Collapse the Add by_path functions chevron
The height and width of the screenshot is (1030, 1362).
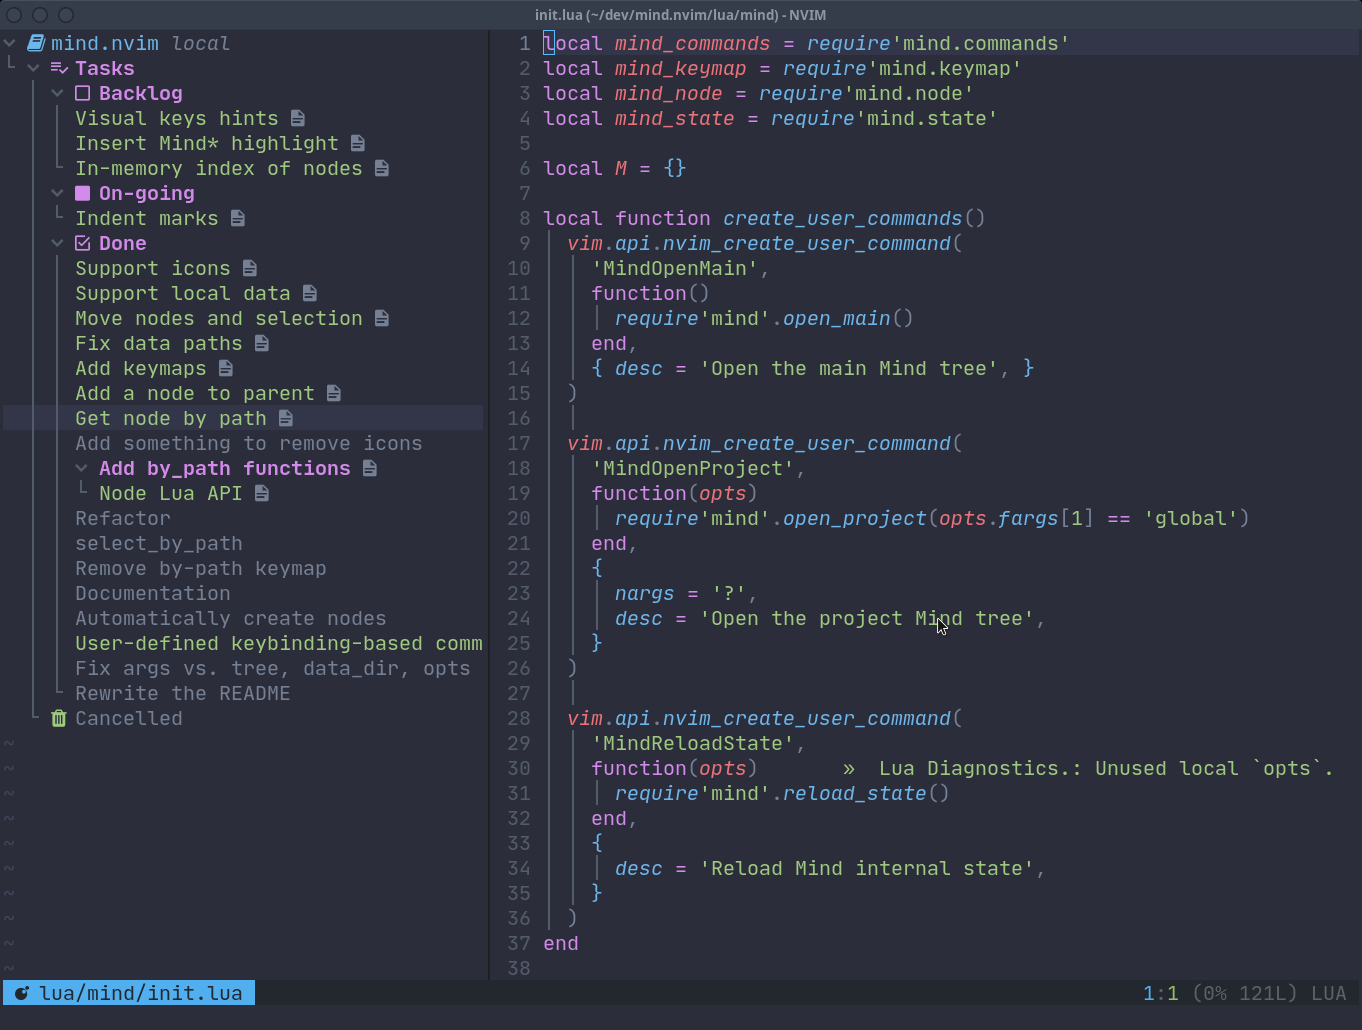pos(81,468)
